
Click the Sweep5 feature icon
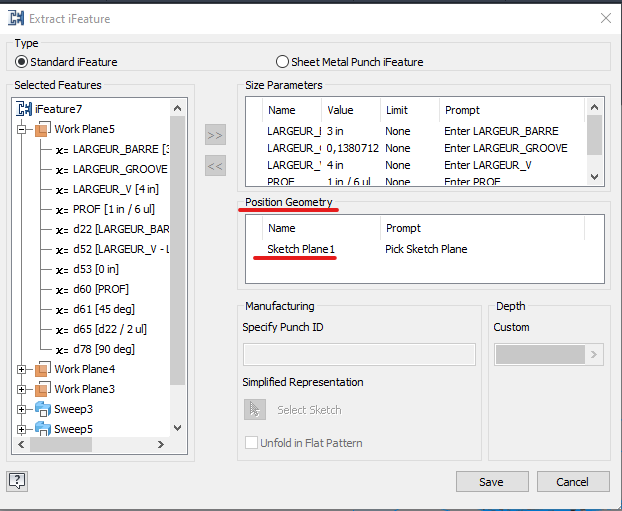pos(41,429)
